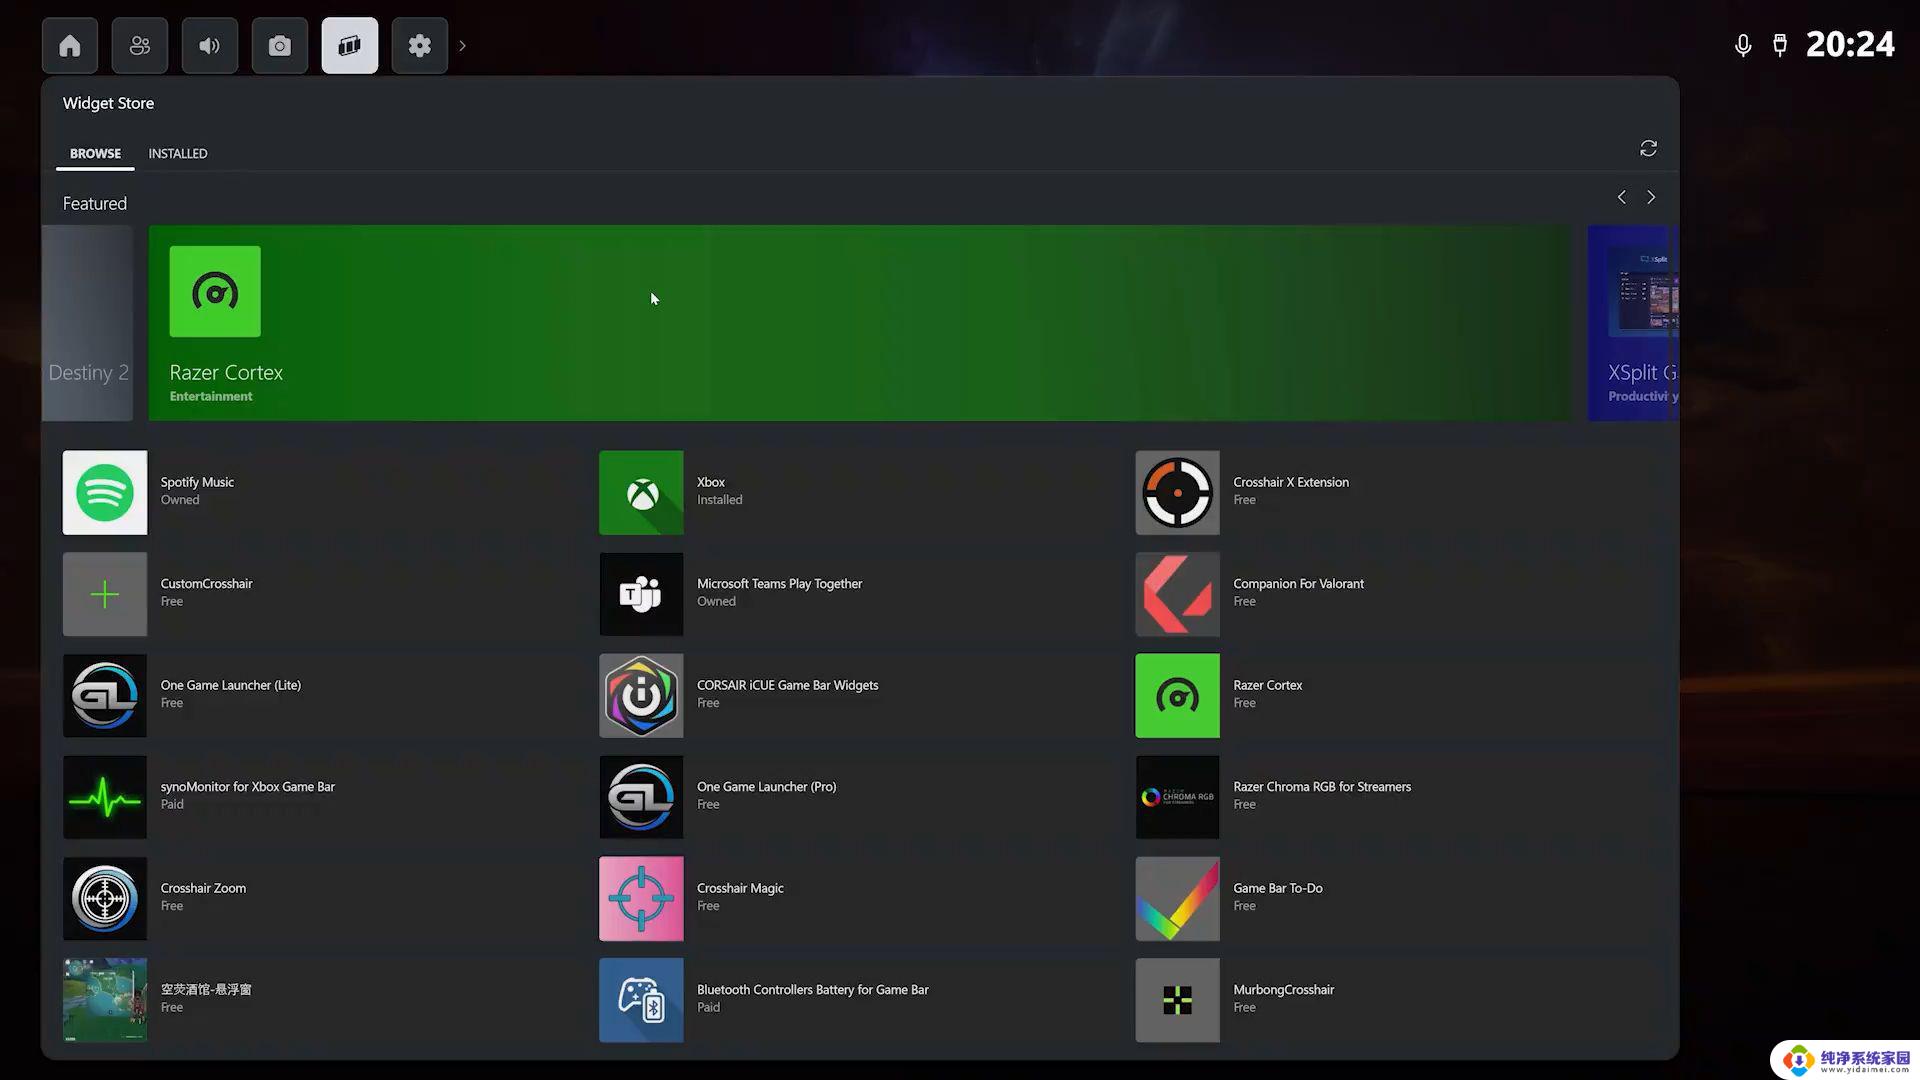Select the Destiny 2 featured card
This screenshot has height=1080, width=1920.
pyautogui.click(x=88, y=322)
